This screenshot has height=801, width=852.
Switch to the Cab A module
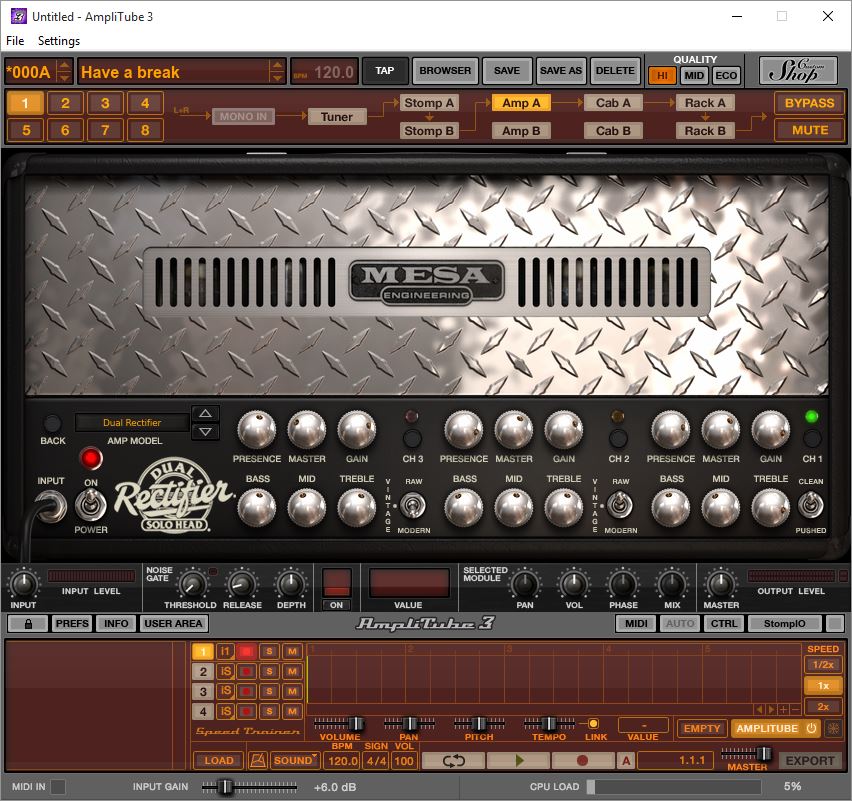point(613,103)
